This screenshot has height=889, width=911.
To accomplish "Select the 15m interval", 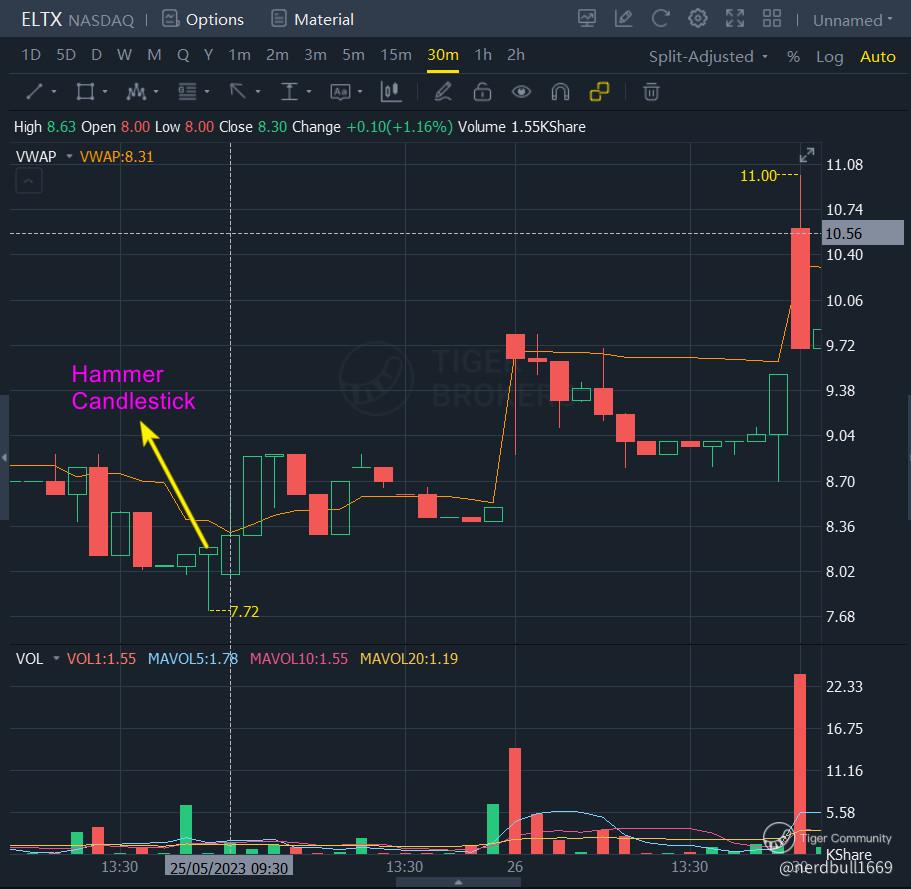I will pos(396,55).
